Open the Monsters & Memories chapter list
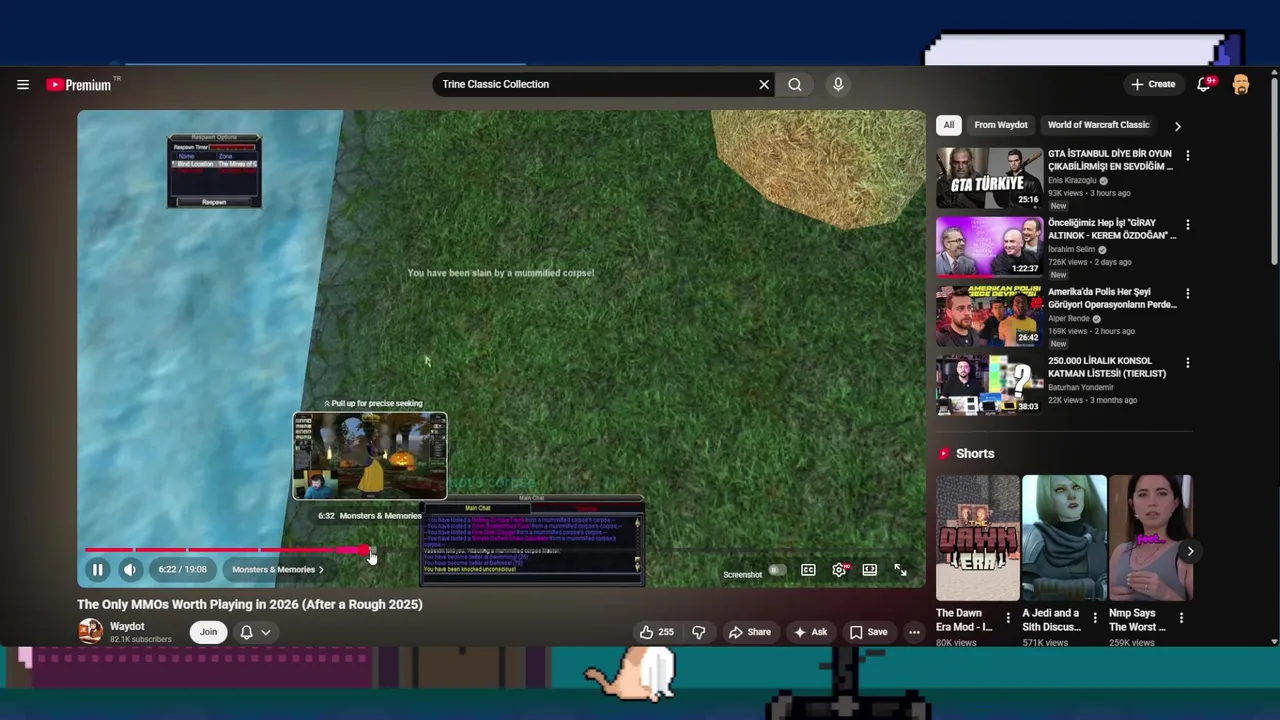The width and height of the screenshot is (1280, 720). pyautogui.click(x=278, y=570)
